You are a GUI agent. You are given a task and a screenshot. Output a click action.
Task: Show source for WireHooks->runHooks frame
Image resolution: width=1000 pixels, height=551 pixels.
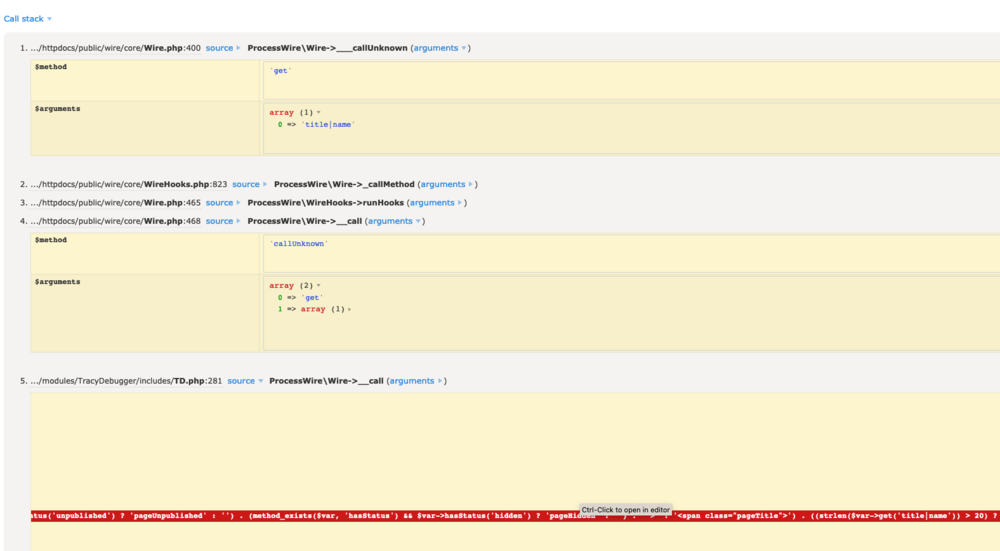[222, 203]
